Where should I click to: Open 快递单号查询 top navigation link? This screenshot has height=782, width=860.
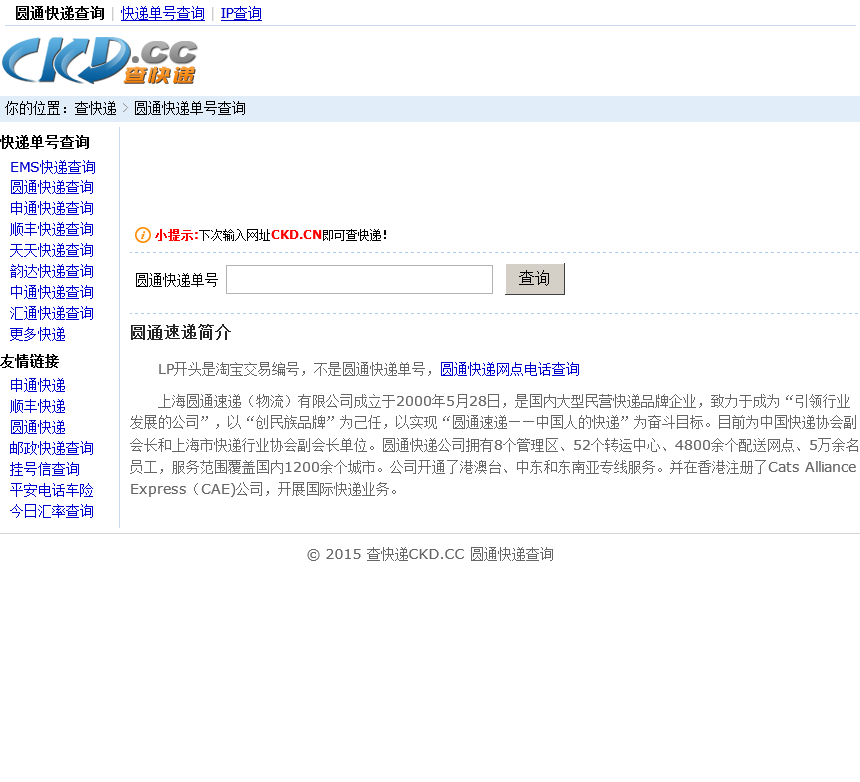click(x=162, y=13)
